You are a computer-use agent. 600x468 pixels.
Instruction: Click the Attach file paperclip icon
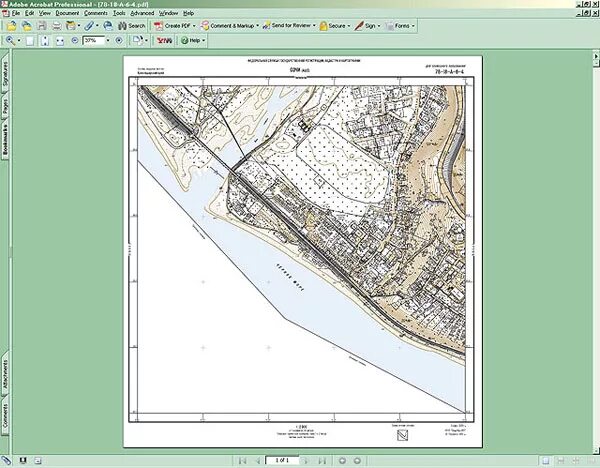(89, 26)
